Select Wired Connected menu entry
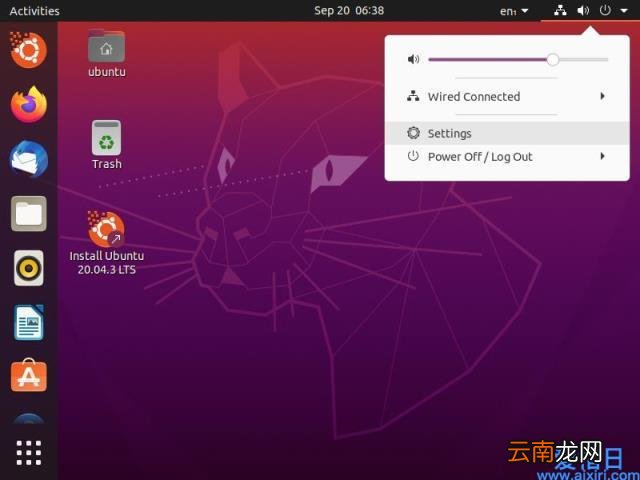640x480 pixels. pyautogui.click(x=507, y=96)
